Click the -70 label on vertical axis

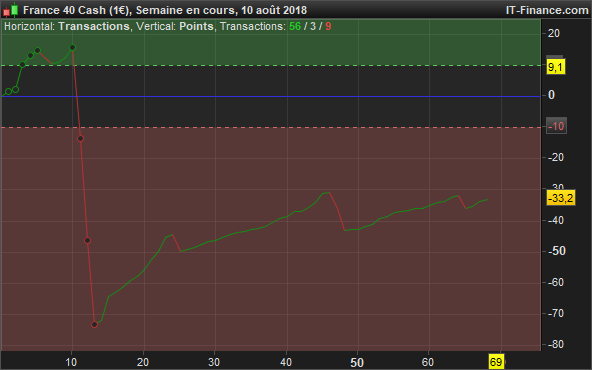click(557, 313)
